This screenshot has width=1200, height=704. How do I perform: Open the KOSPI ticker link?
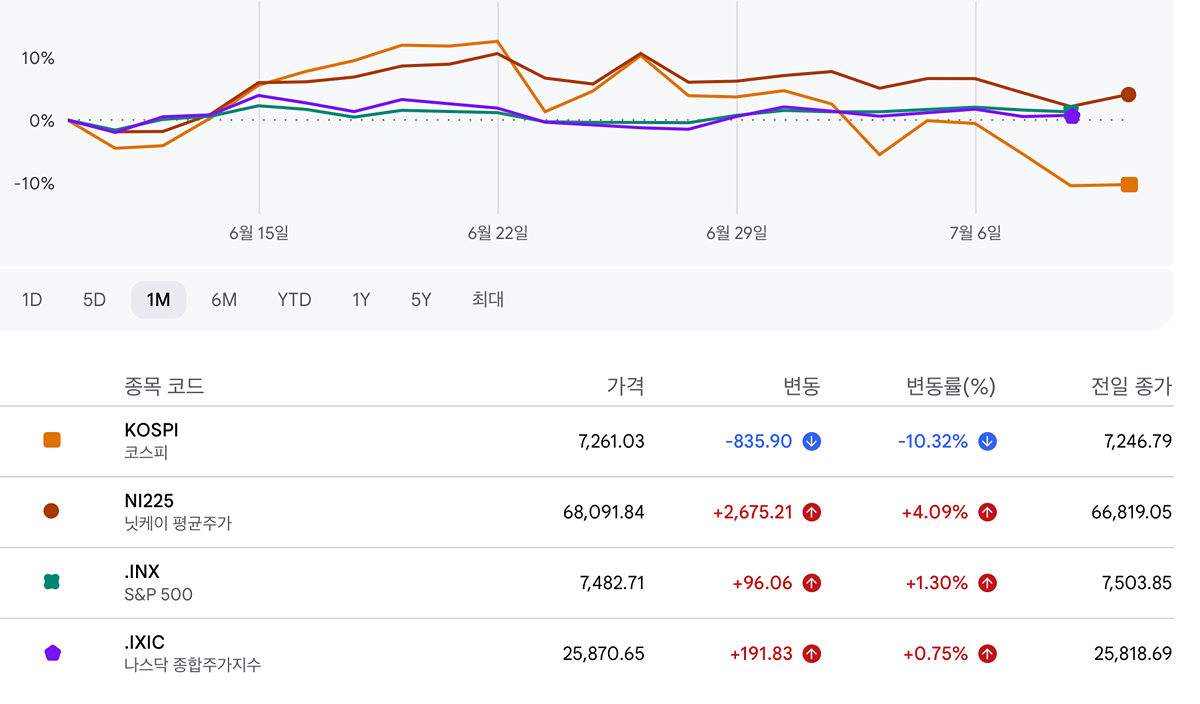click(x=151, y=430)
